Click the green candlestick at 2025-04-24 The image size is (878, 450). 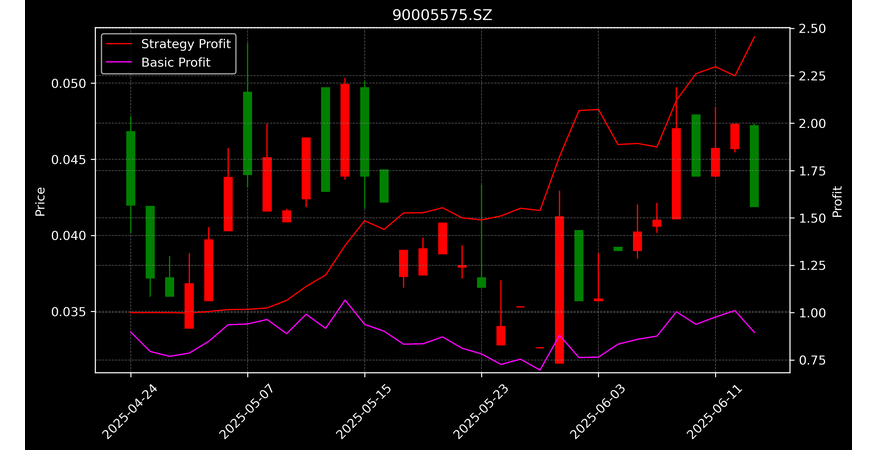(131, 168)
